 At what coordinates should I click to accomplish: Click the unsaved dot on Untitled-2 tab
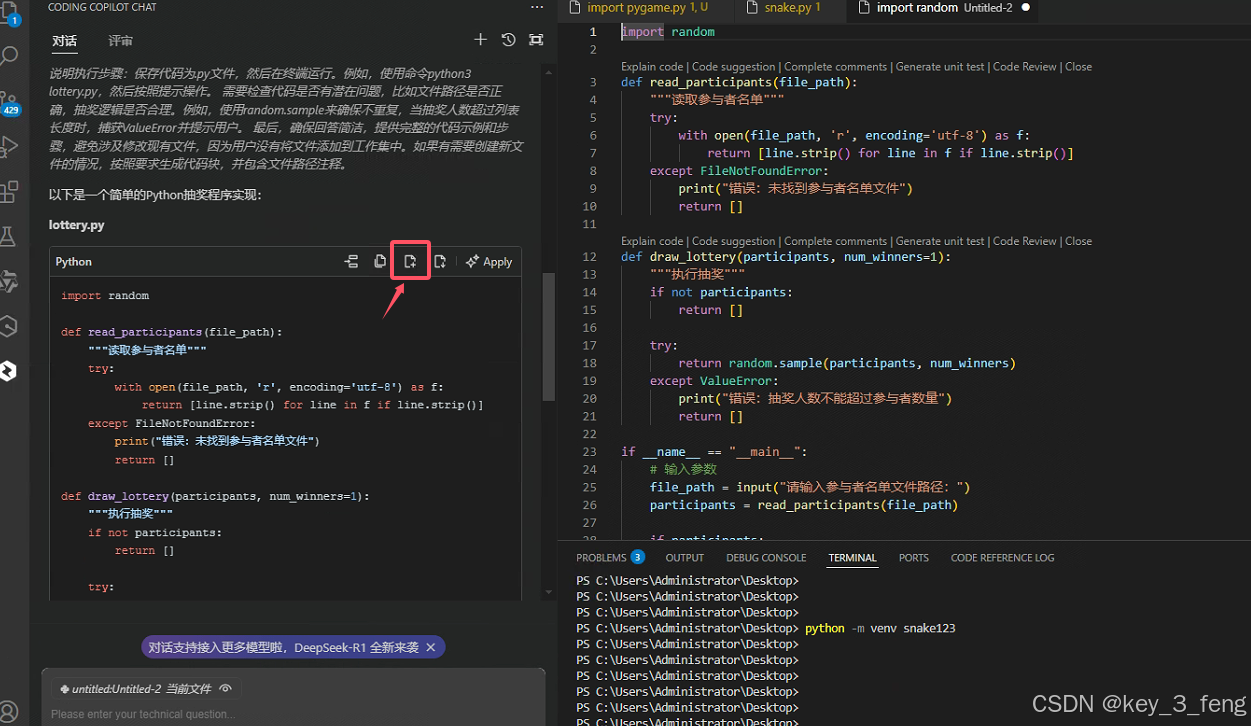1026,8
